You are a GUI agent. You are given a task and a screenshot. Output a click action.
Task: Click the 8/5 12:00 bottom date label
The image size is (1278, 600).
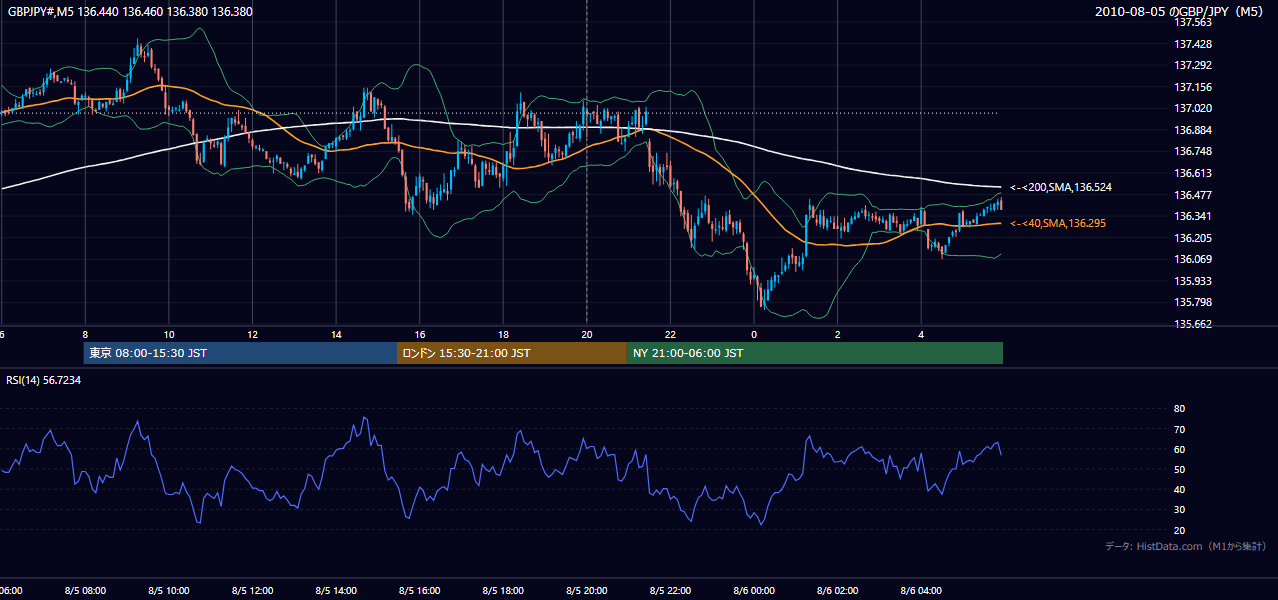tap(253, 591)
